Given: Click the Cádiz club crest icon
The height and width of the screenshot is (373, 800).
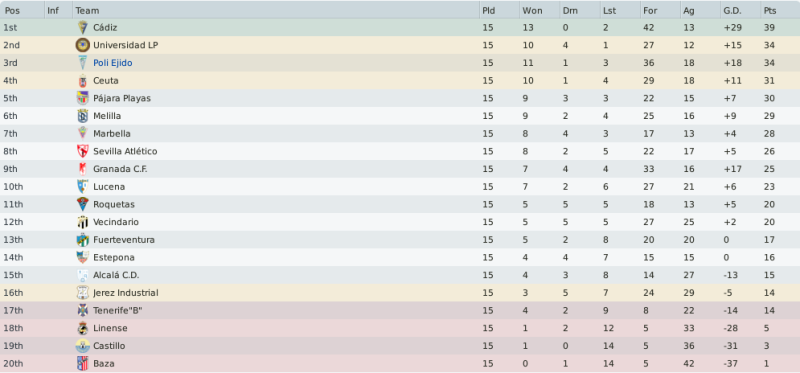Looking at the screenshot, I should point(82,28).
